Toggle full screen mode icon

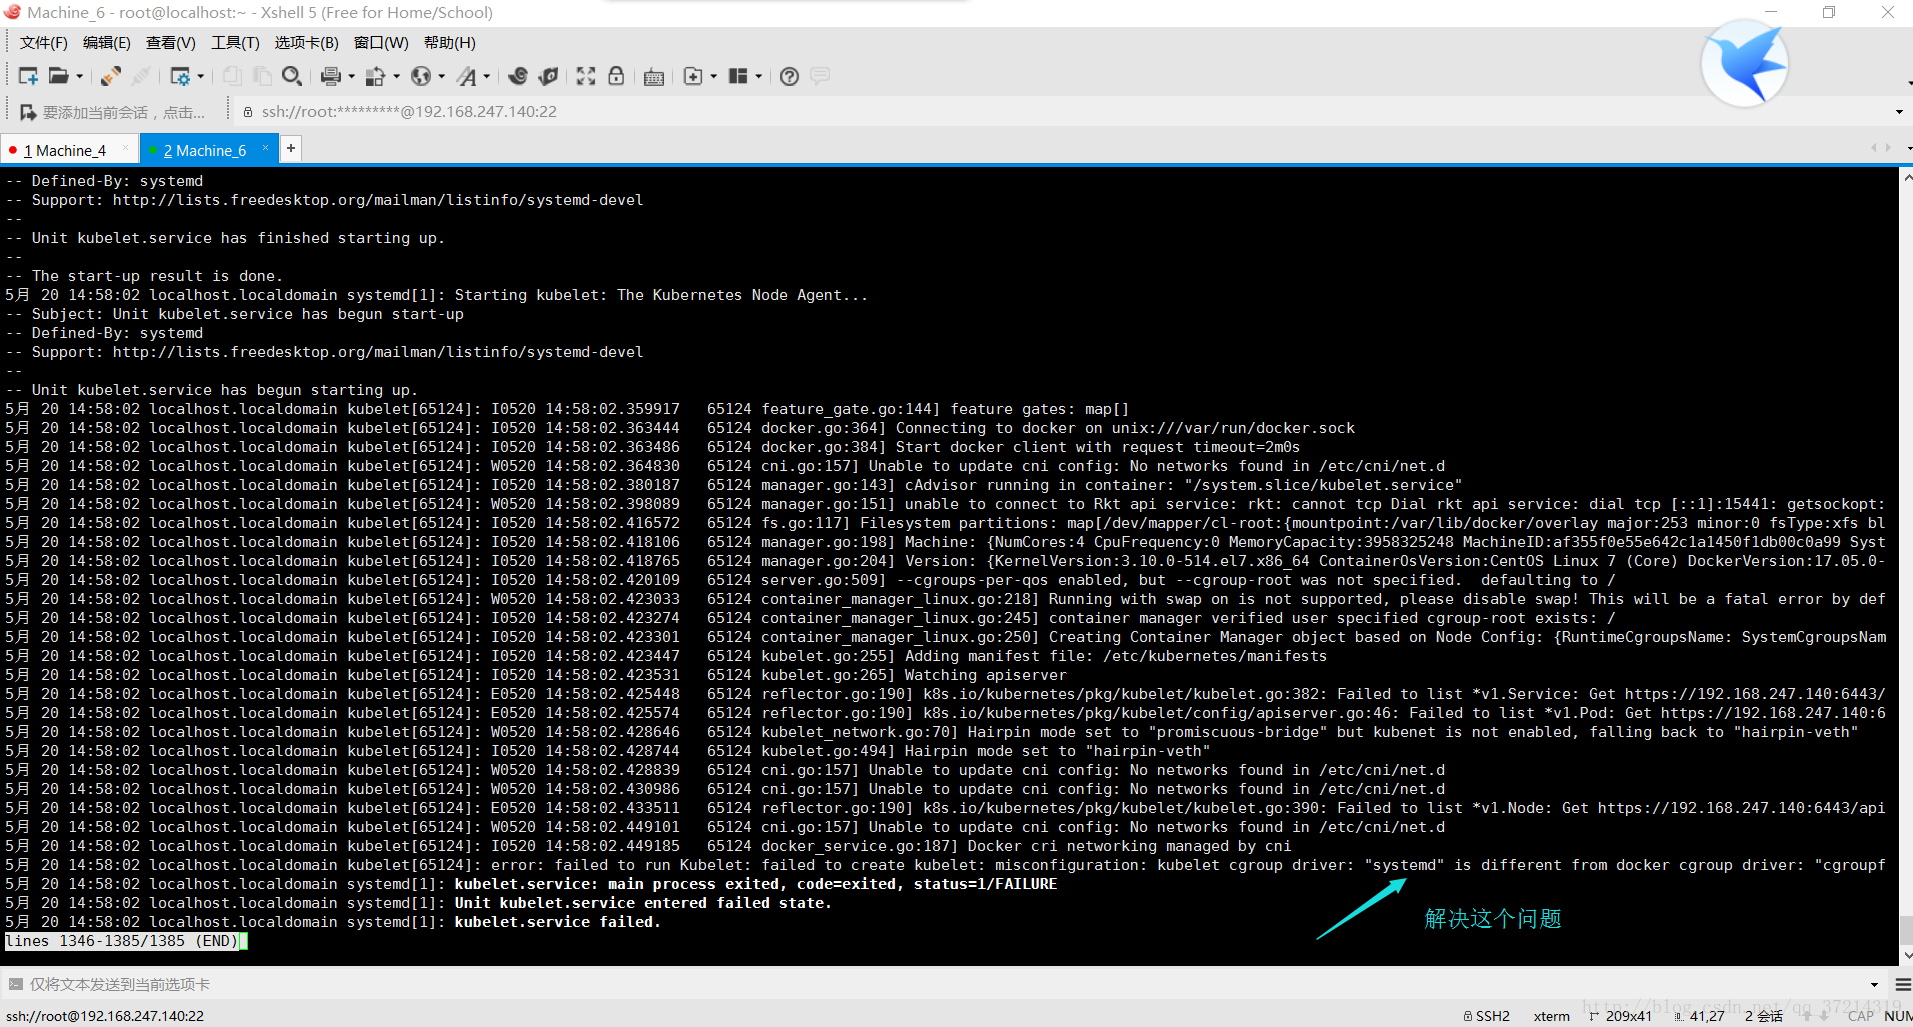[x=586, y=76]
